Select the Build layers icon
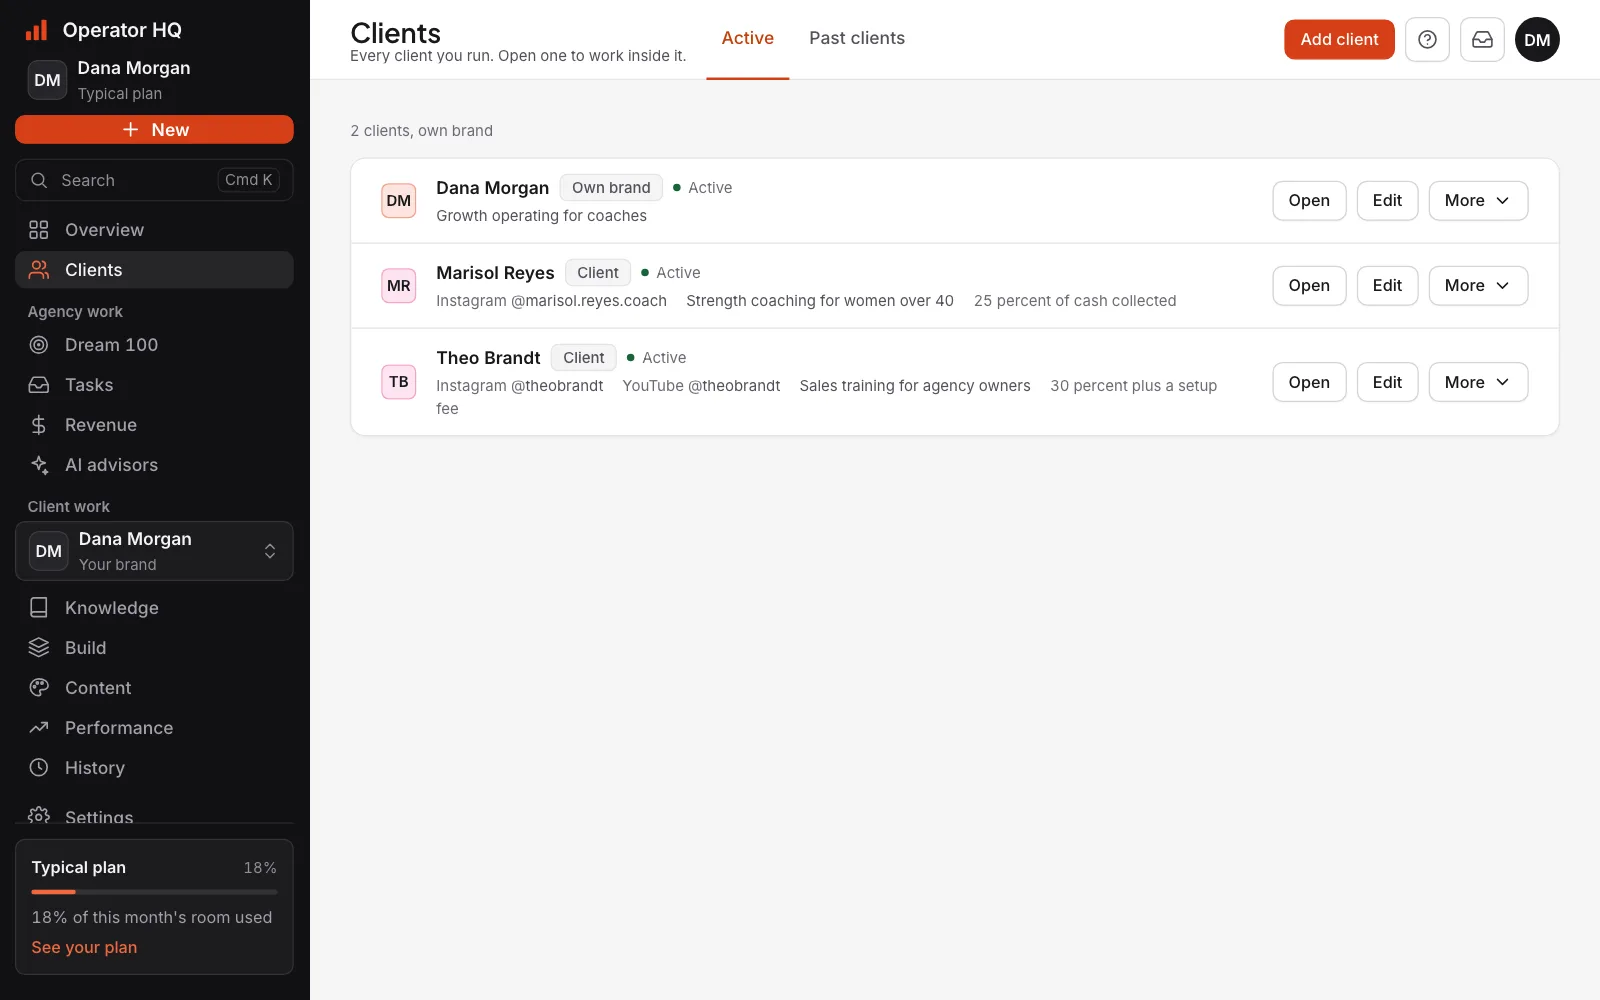The image size is (1600, 1000). click(x=39, y=648)
